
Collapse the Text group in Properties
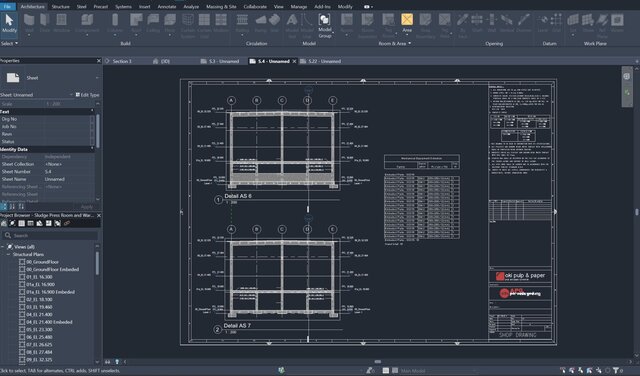pos(92,111)
